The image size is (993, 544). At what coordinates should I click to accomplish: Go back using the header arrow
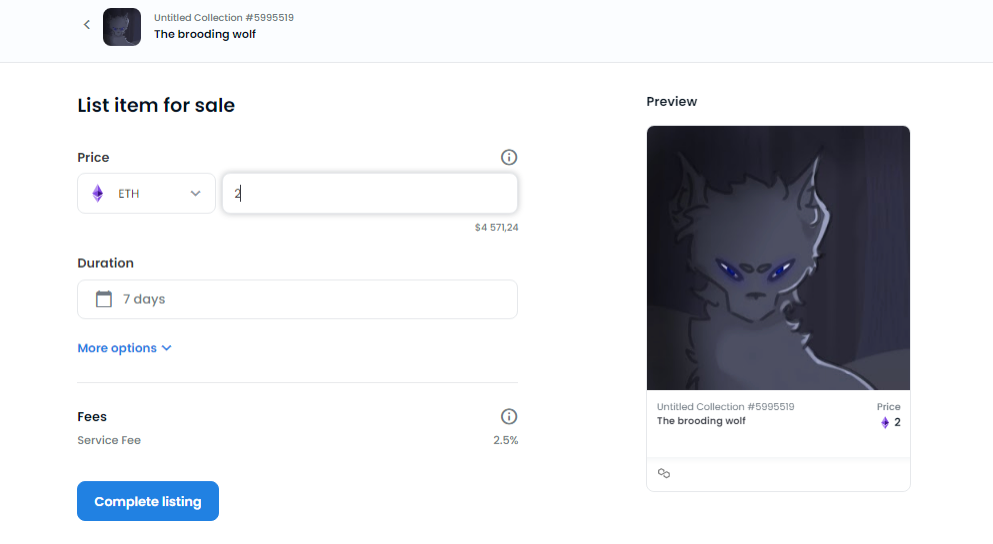coord(87,25)
